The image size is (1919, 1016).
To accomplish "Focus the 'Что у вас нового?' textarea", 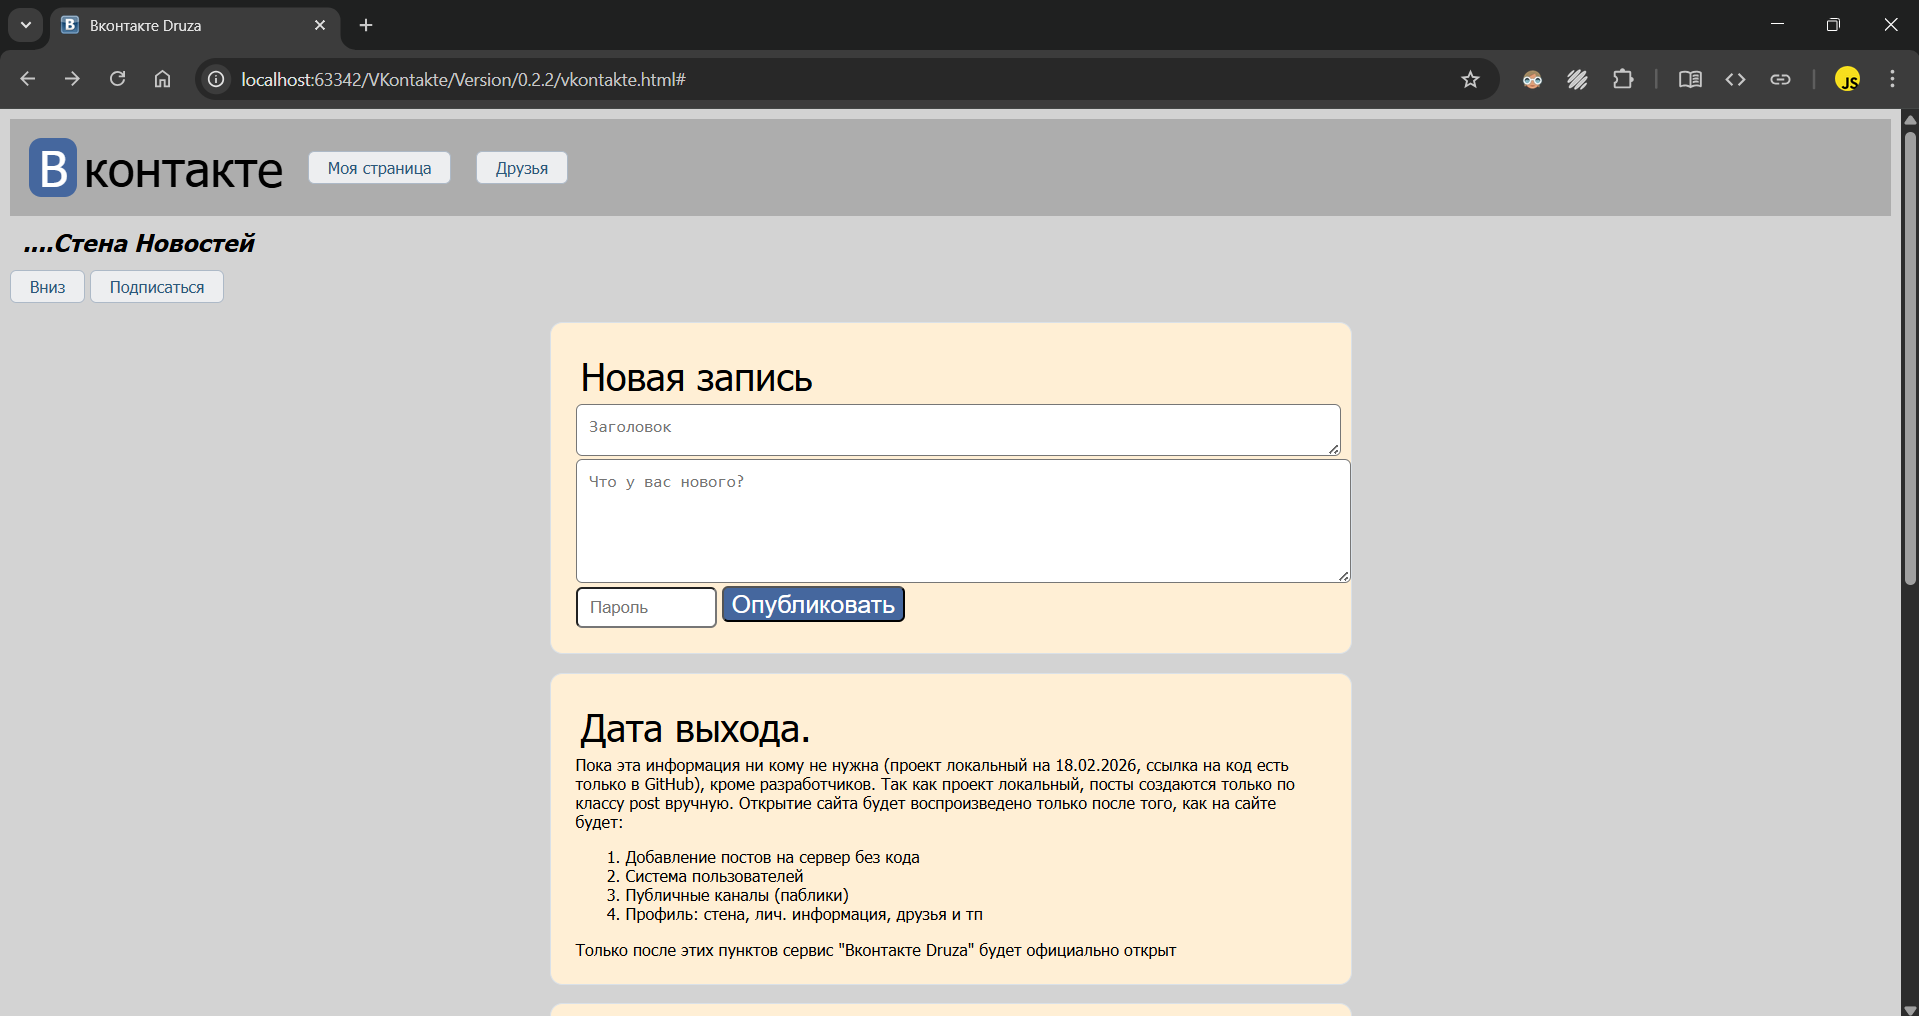I will pyautogui.click(x=963, y=521).
